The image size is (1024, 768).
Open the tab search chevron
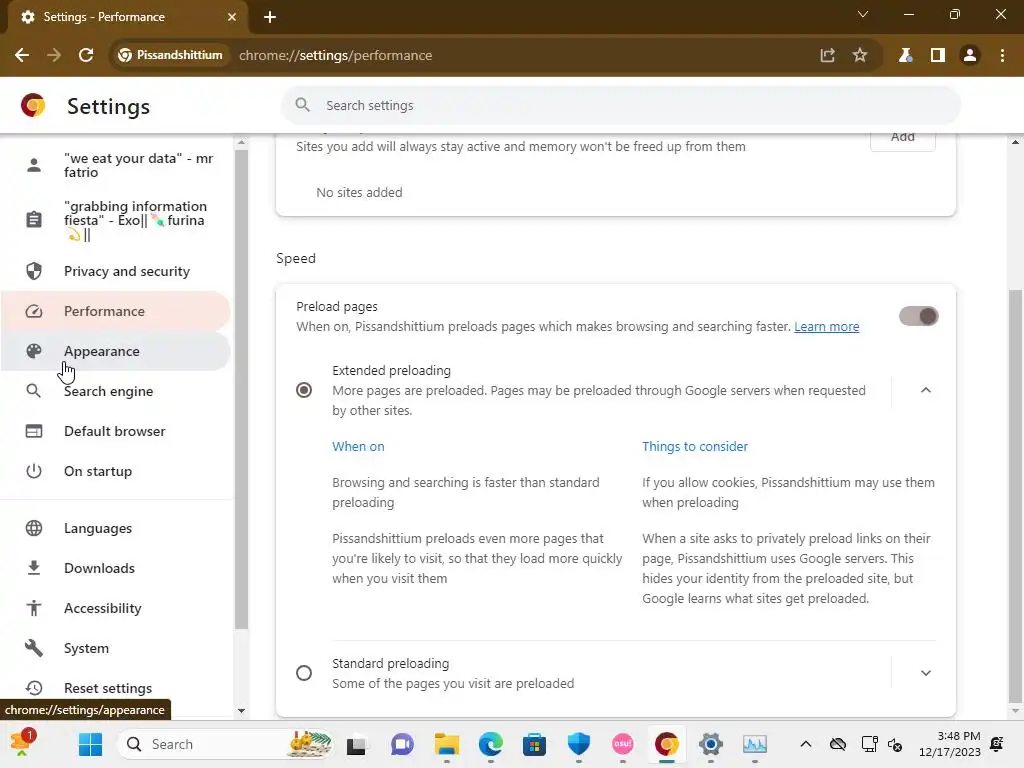click(863, 14)
